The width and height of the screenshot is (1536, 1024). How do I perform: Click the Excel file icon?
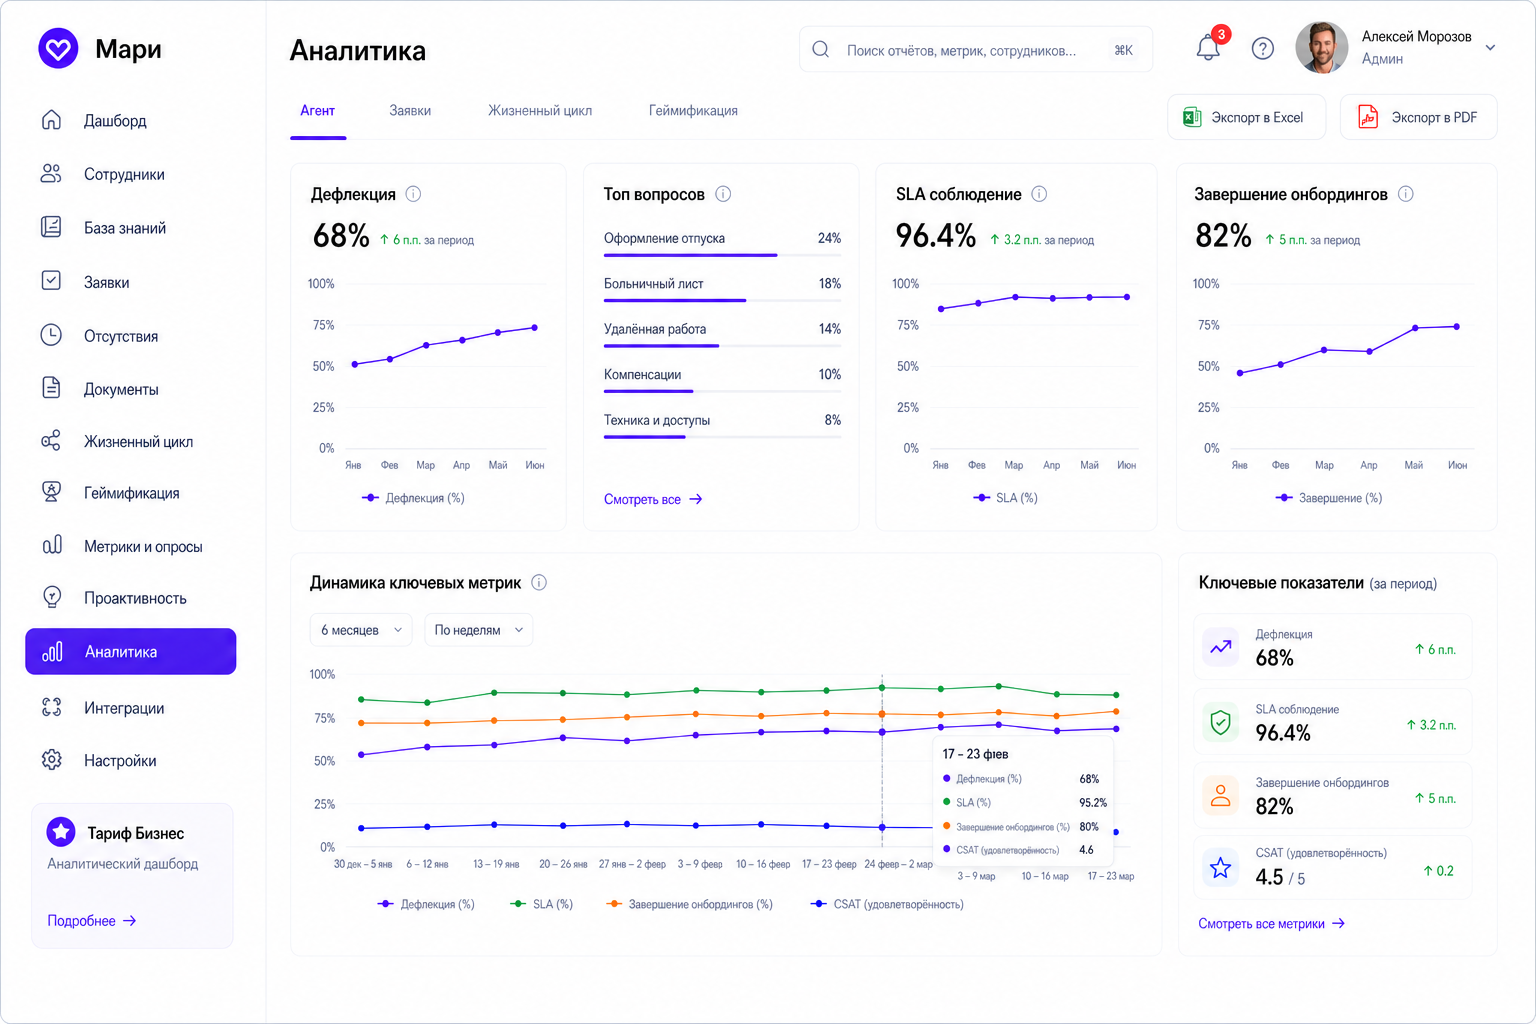tap(1192, 117)
